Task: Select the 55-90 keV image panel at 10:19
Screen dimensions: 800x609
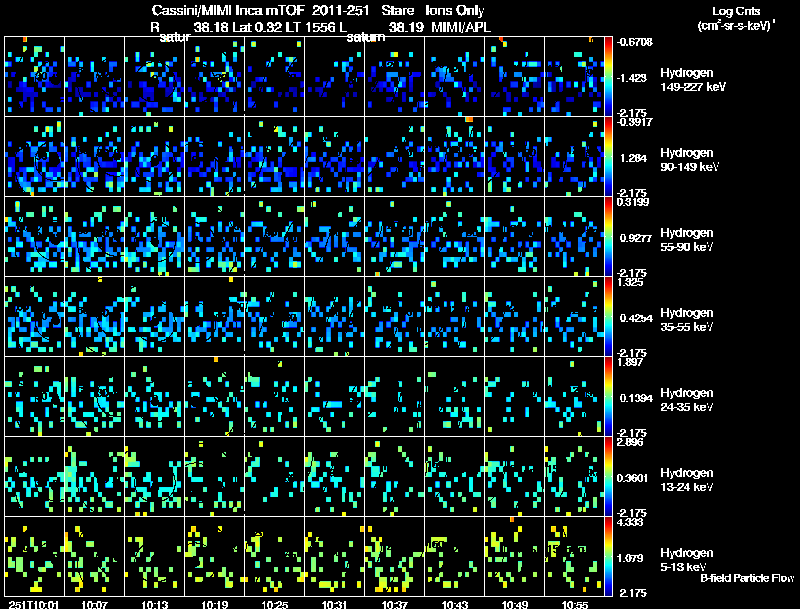Action: tap(215, 236)
